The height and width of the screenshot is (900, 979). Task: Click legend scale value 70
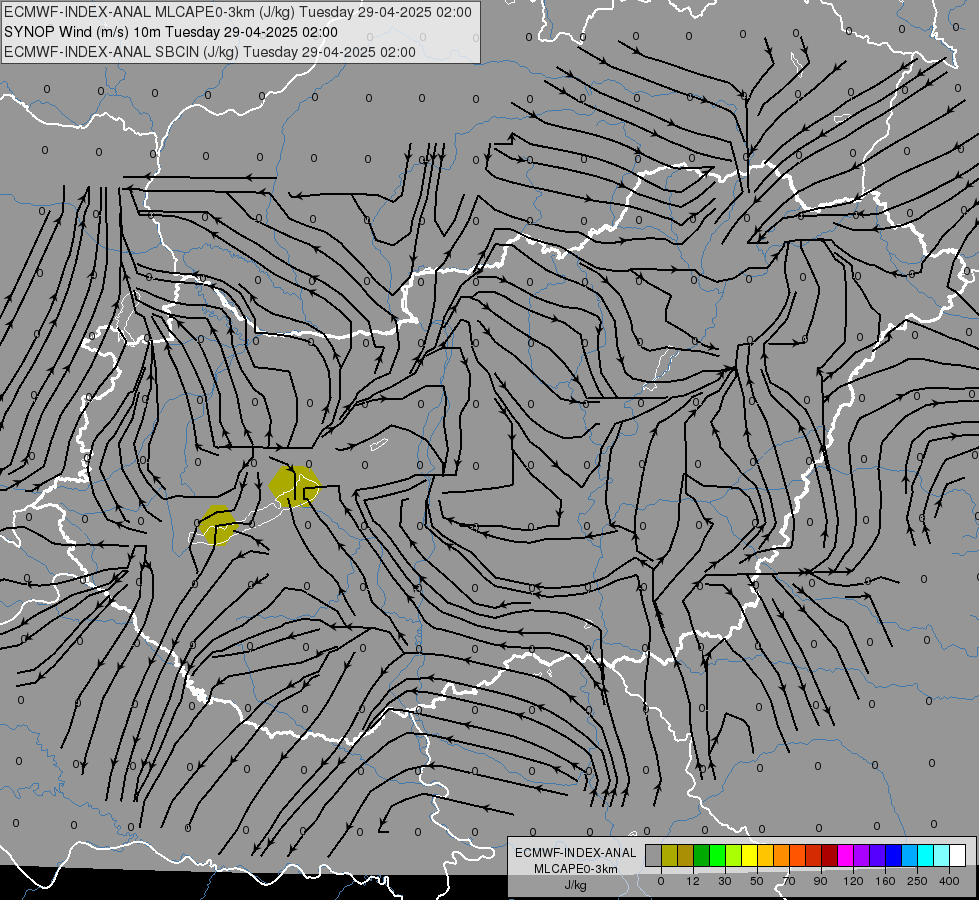pyautogui.click(x=789, y=881)
